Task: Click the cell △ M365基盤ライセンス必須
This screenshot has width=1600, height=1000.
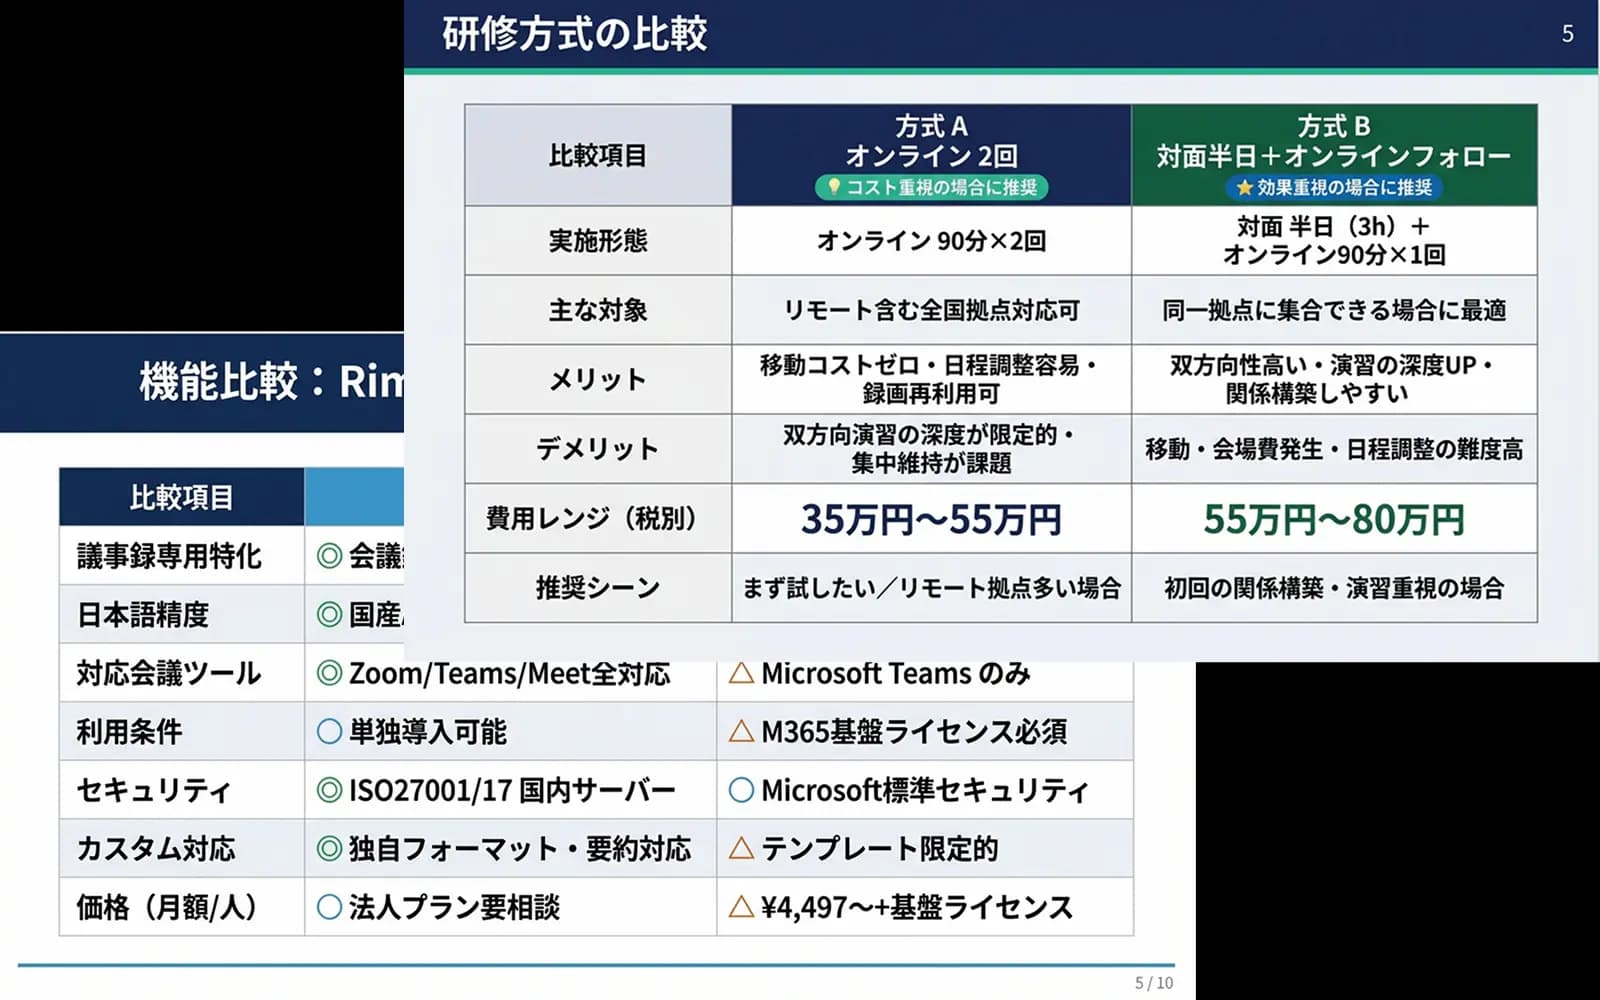Action: tap(925, 731)
